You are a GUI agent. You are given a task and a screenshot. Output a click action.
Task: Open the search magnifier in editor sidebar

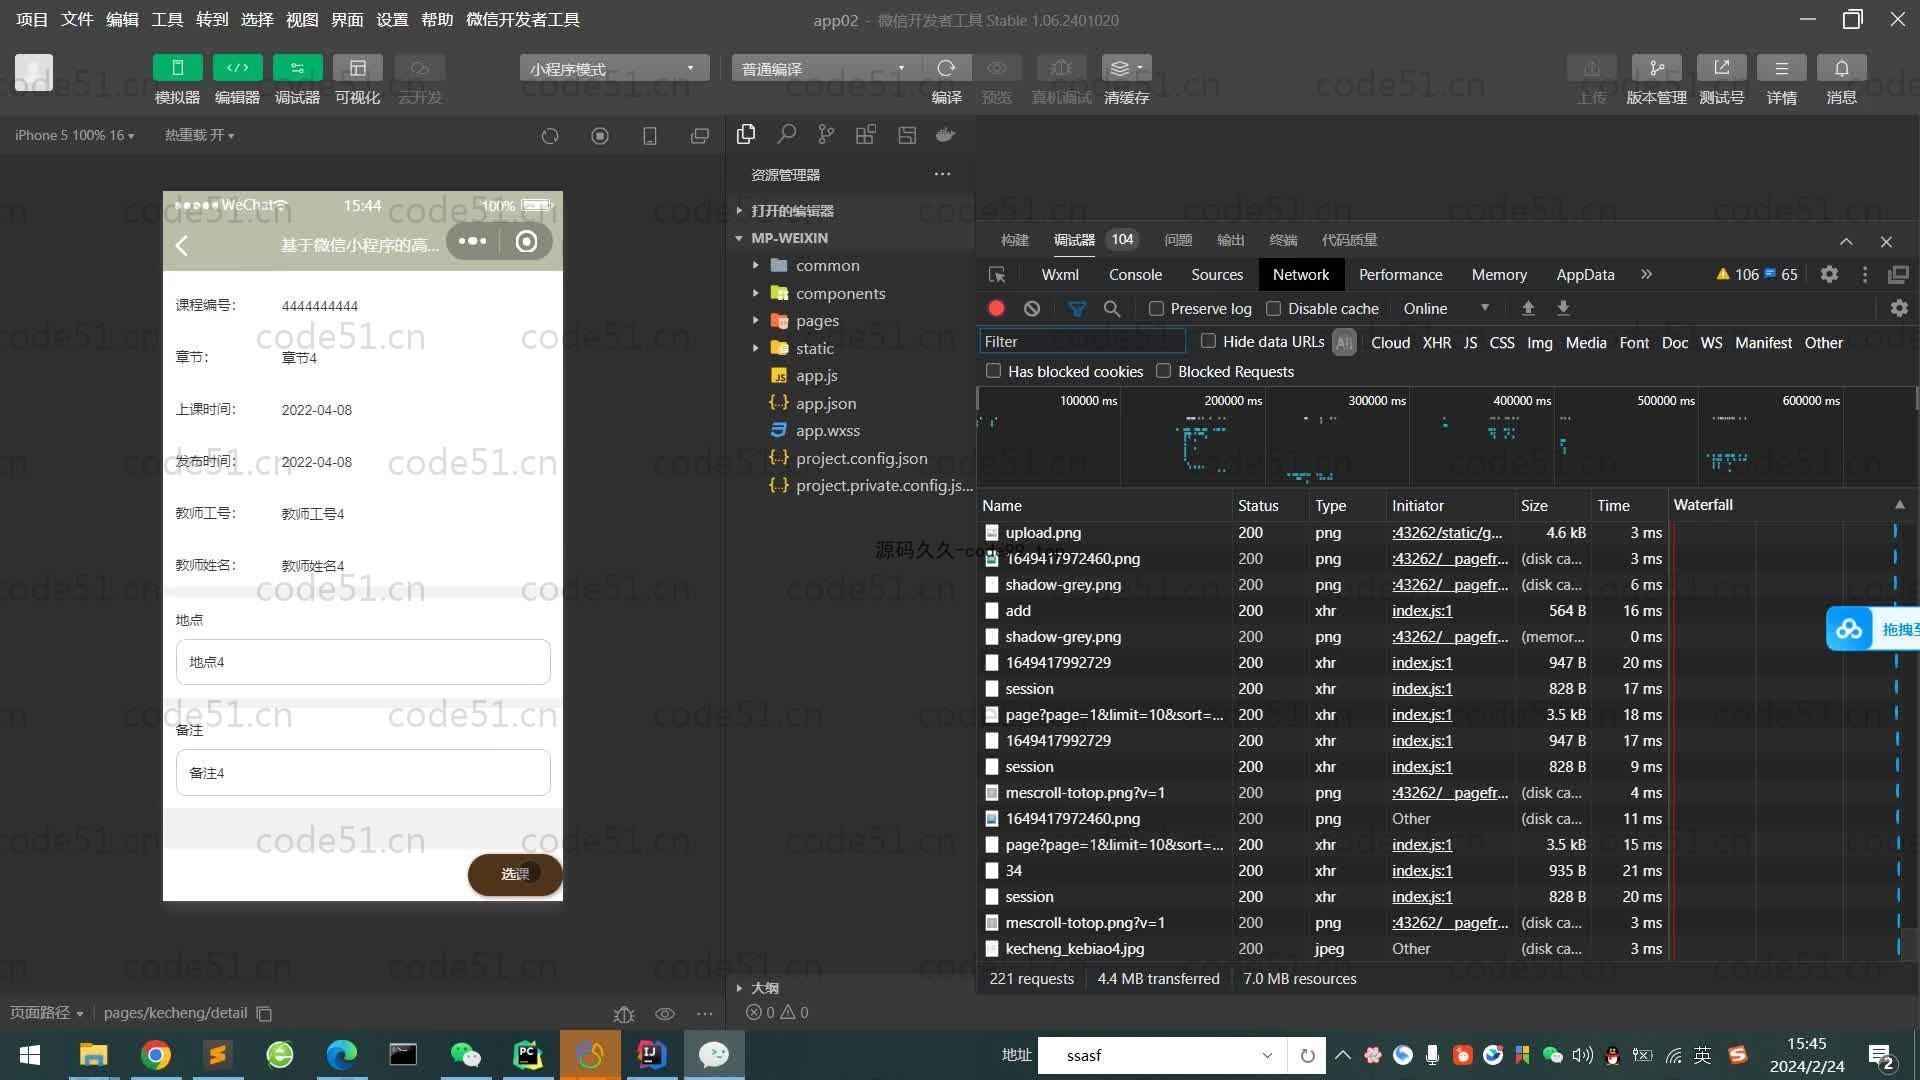point(787,134)
